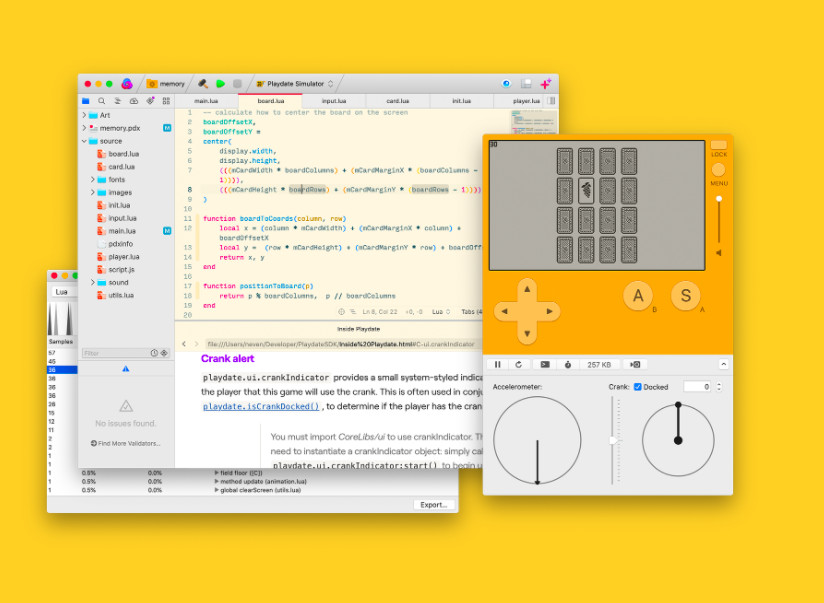This screenshot has width=824, height=603.
Task: Click the green Run play button
Action: click(221, 84)
